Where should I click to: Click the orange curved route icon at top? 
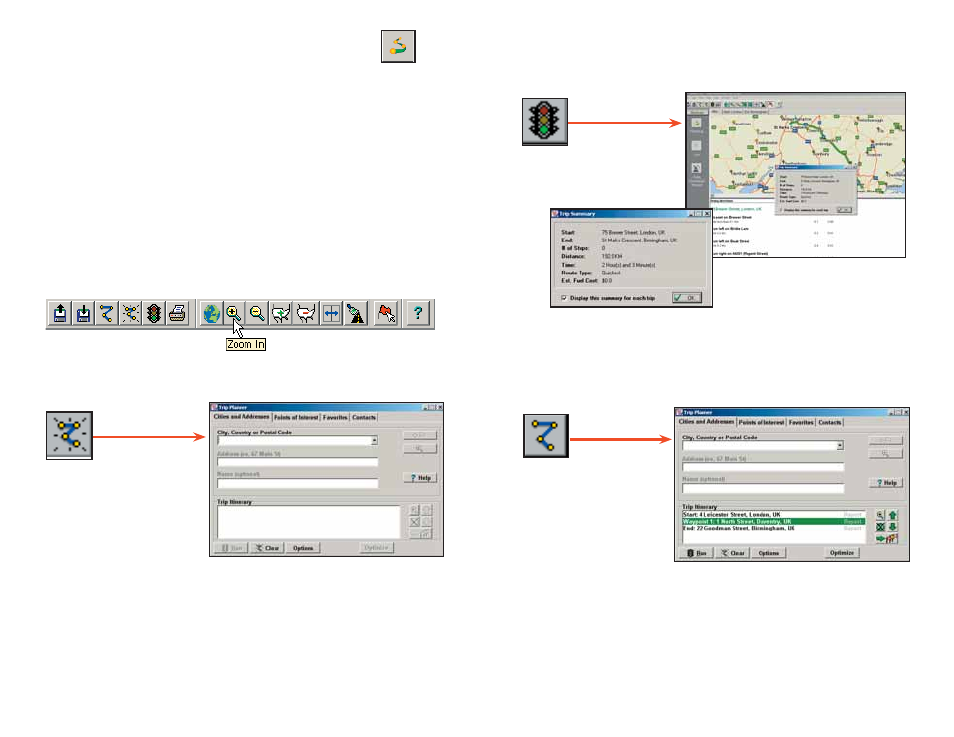pyautogui.click(x=399, y=46)
